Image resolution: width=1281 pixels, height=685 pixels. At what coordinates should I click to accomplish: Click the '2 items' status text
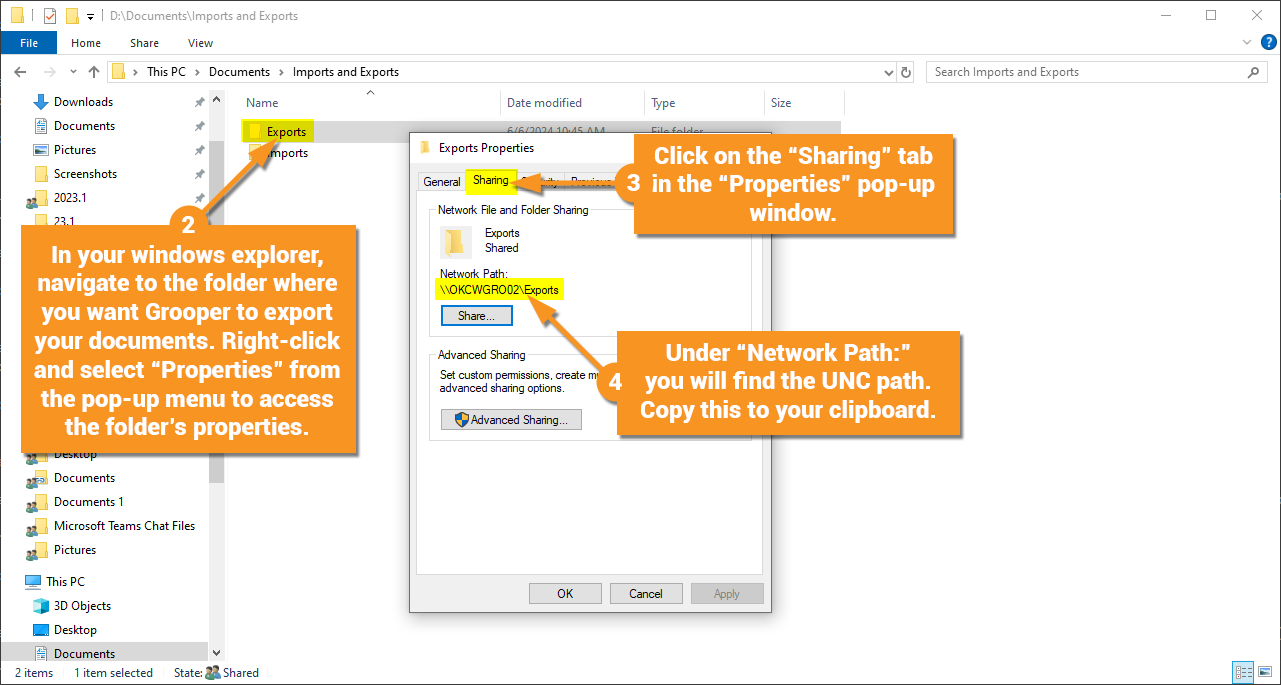click(x=34, y=673)
